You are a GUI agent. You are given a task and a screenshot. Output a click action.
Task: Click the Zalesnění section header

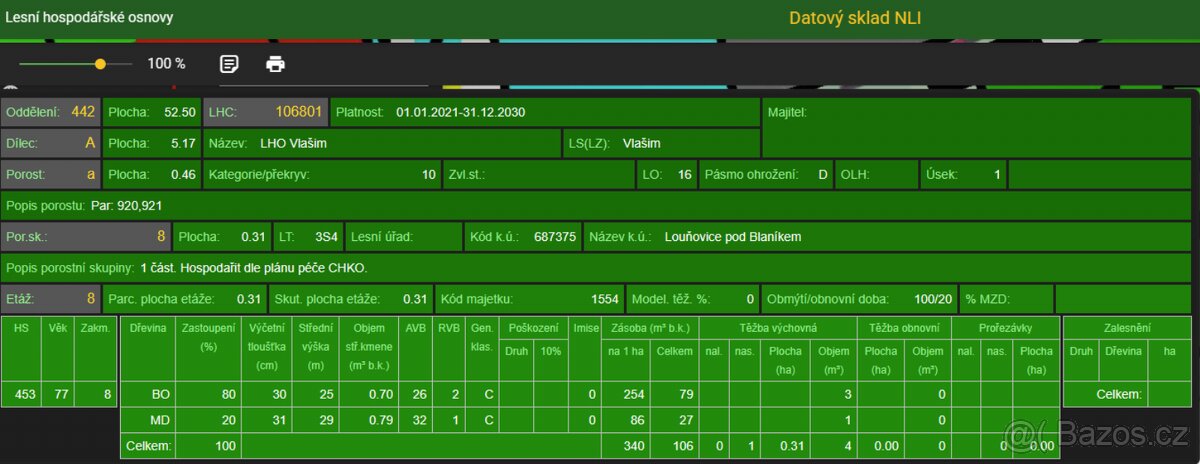point(1126,327)
